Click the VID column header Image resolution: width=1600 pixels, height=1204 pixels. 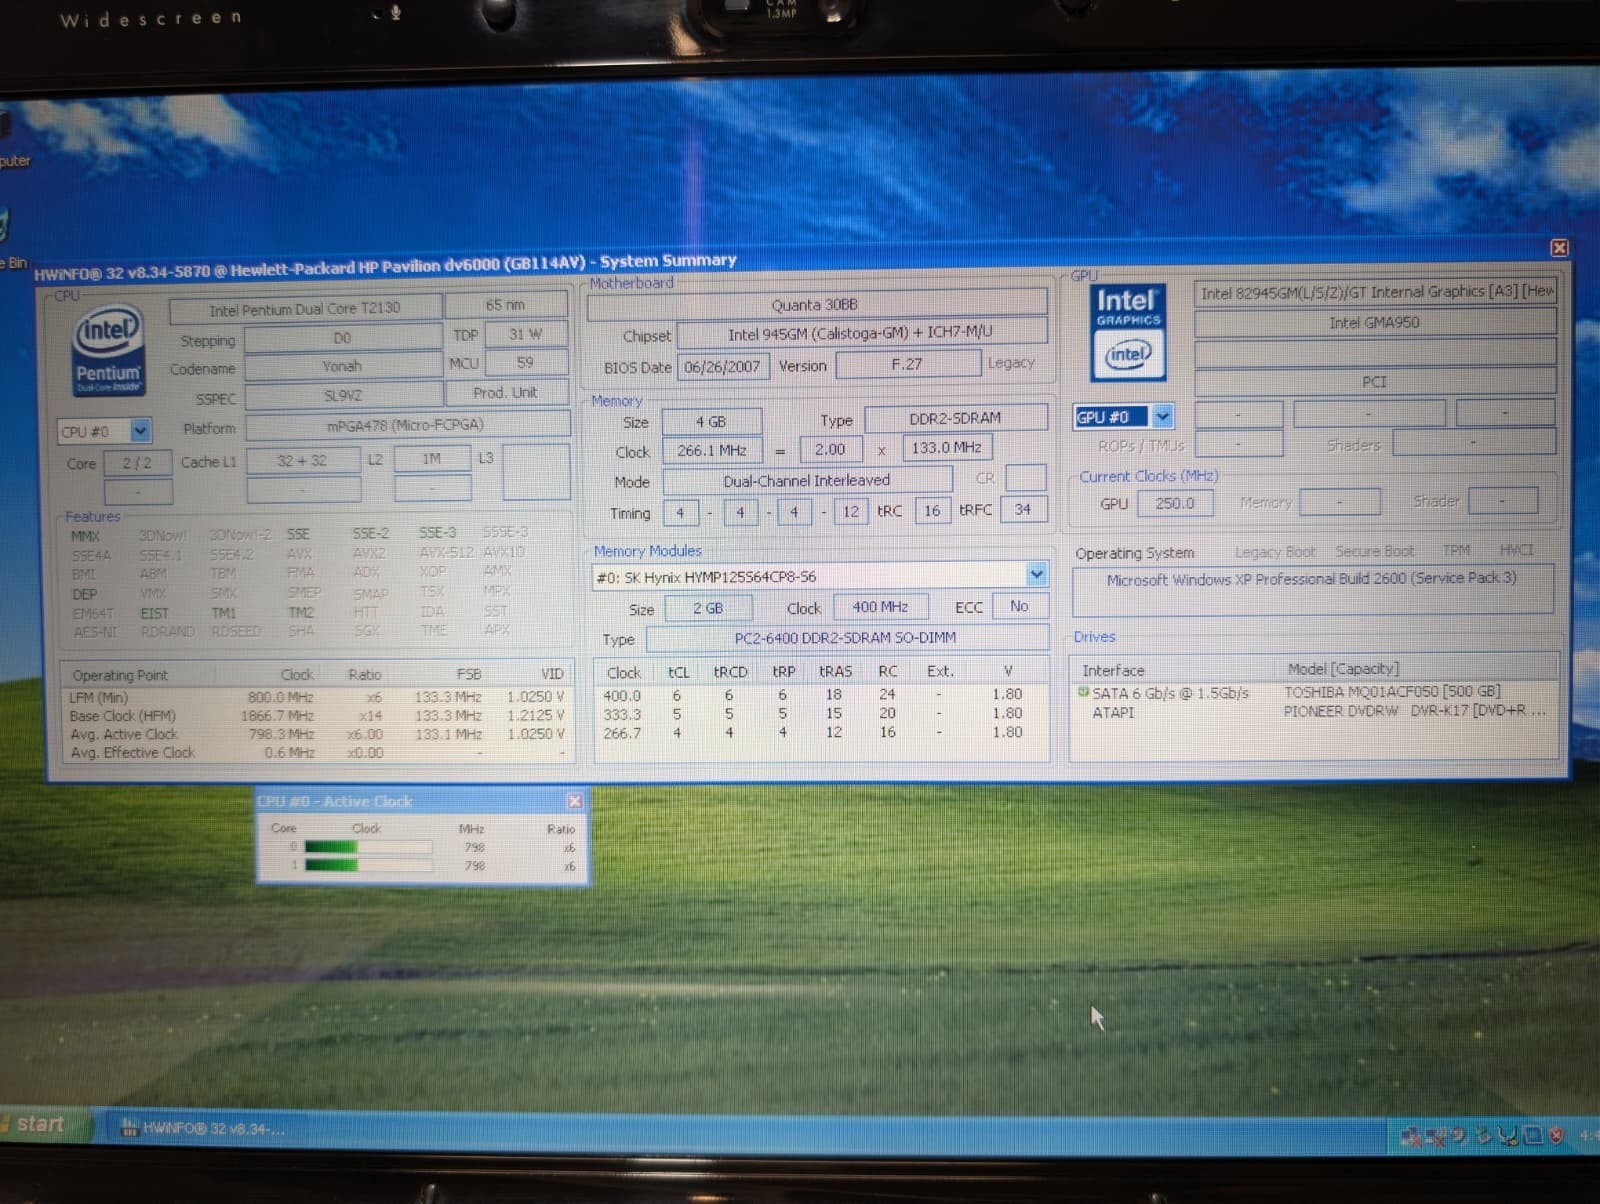click(552, 674)
